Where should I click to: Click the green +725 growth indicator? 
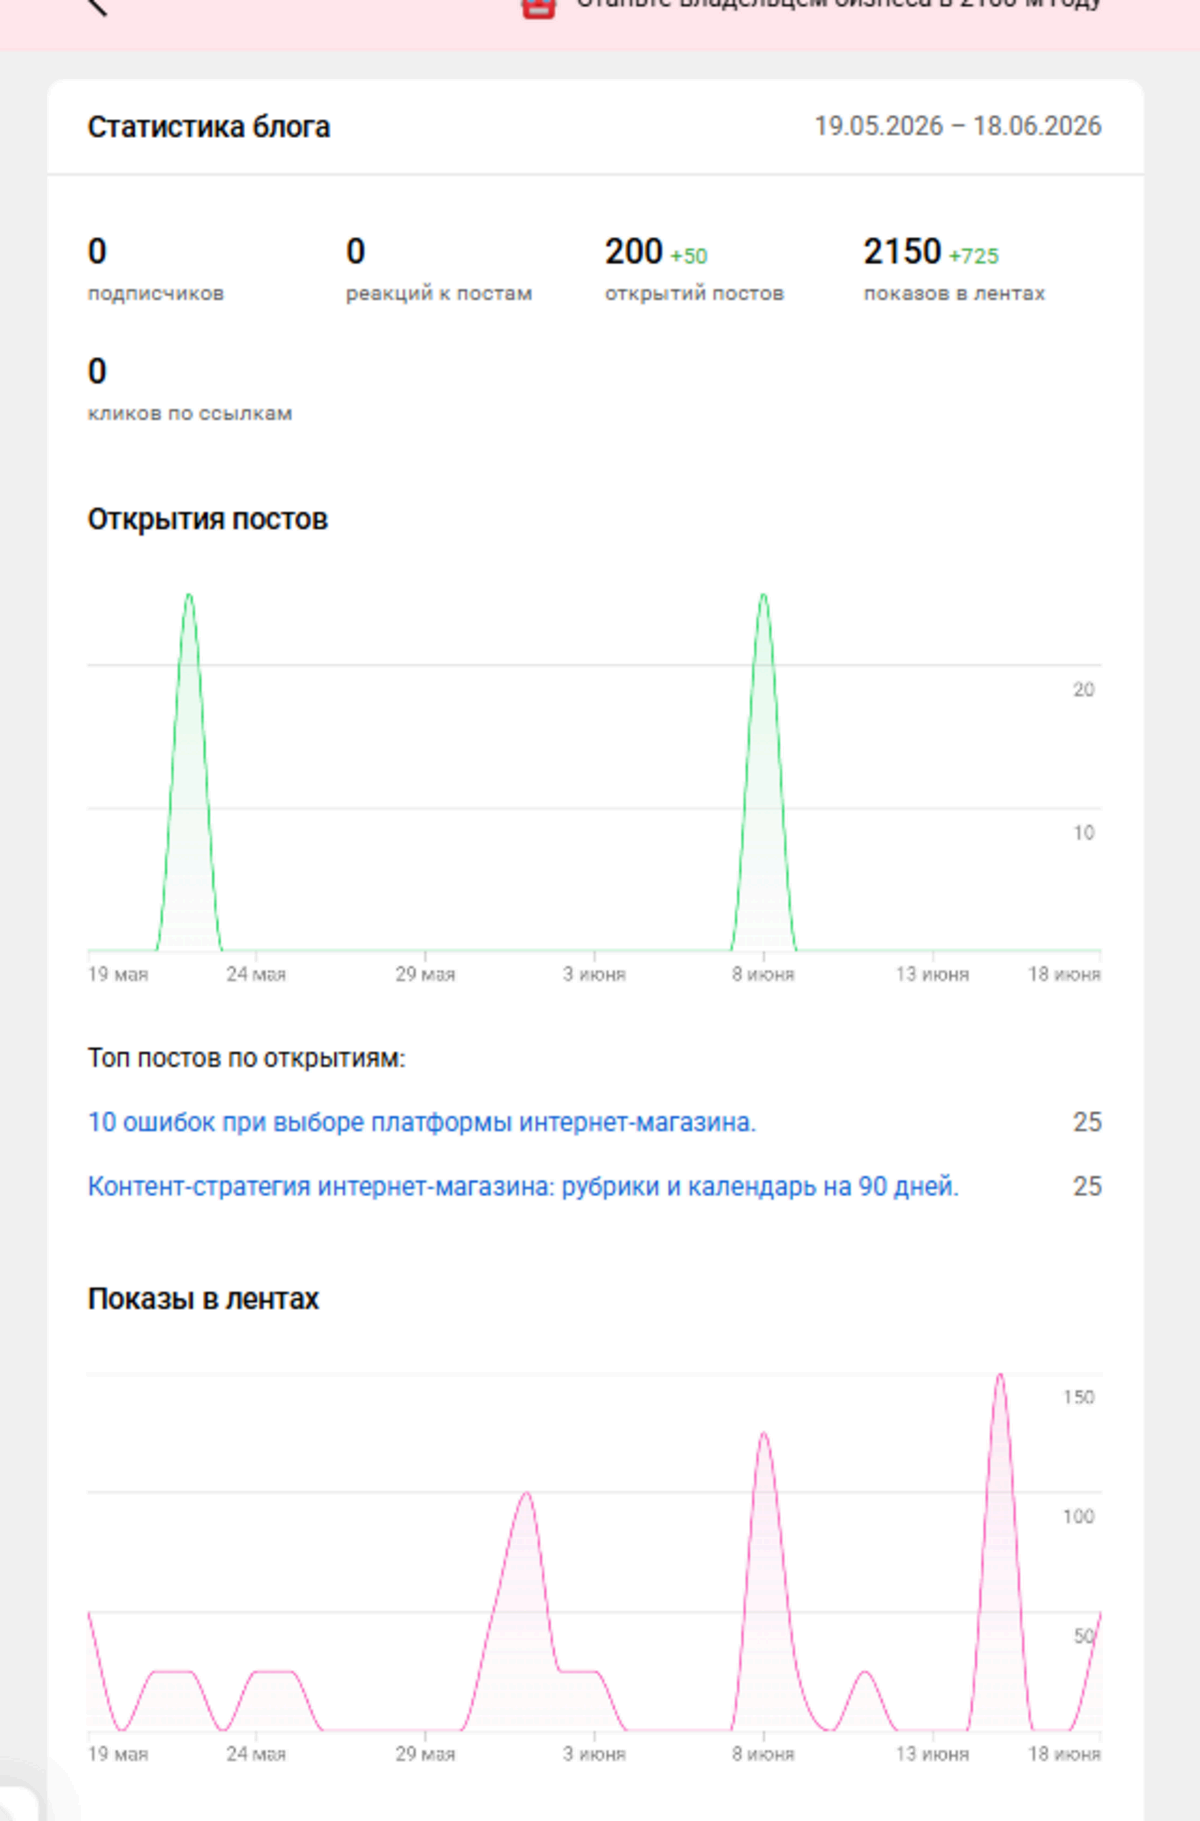click(x=974, y=256)
